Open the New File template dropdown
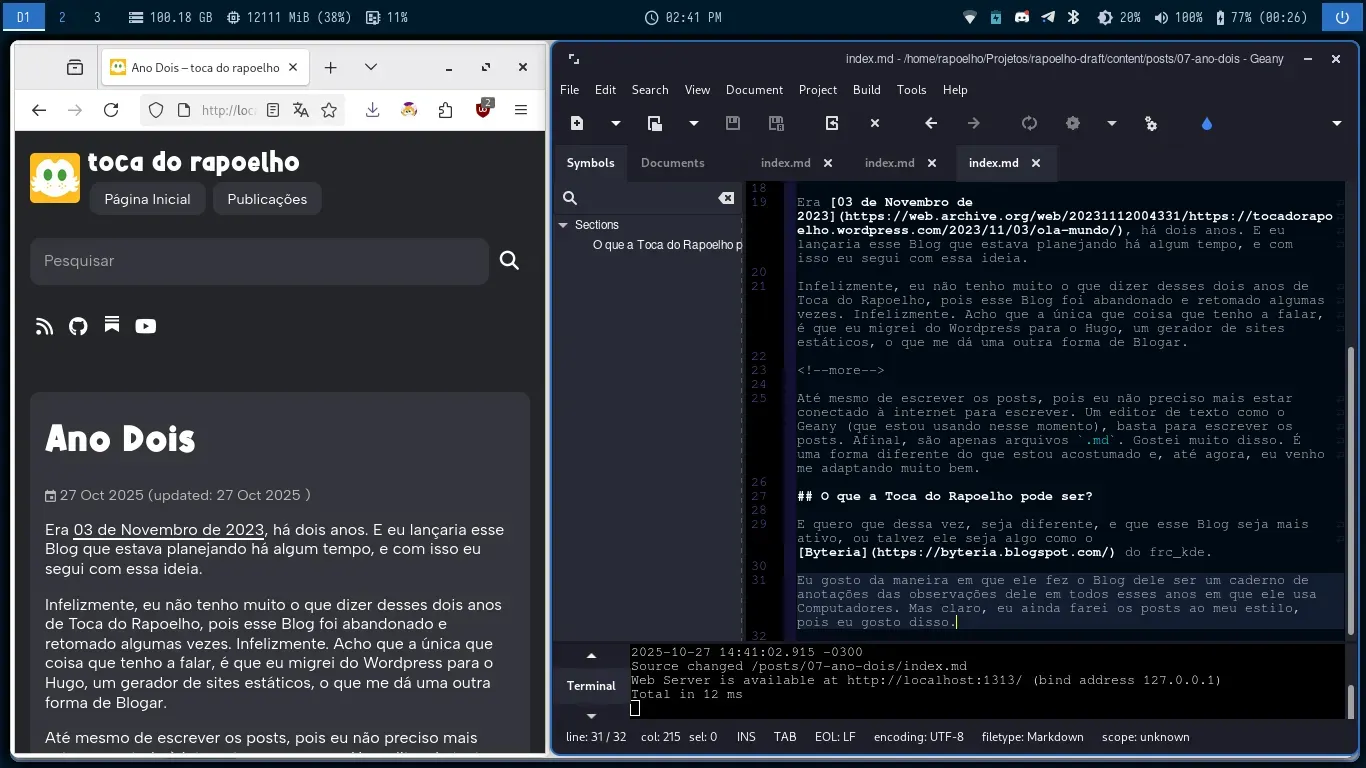 click(617, 123)
